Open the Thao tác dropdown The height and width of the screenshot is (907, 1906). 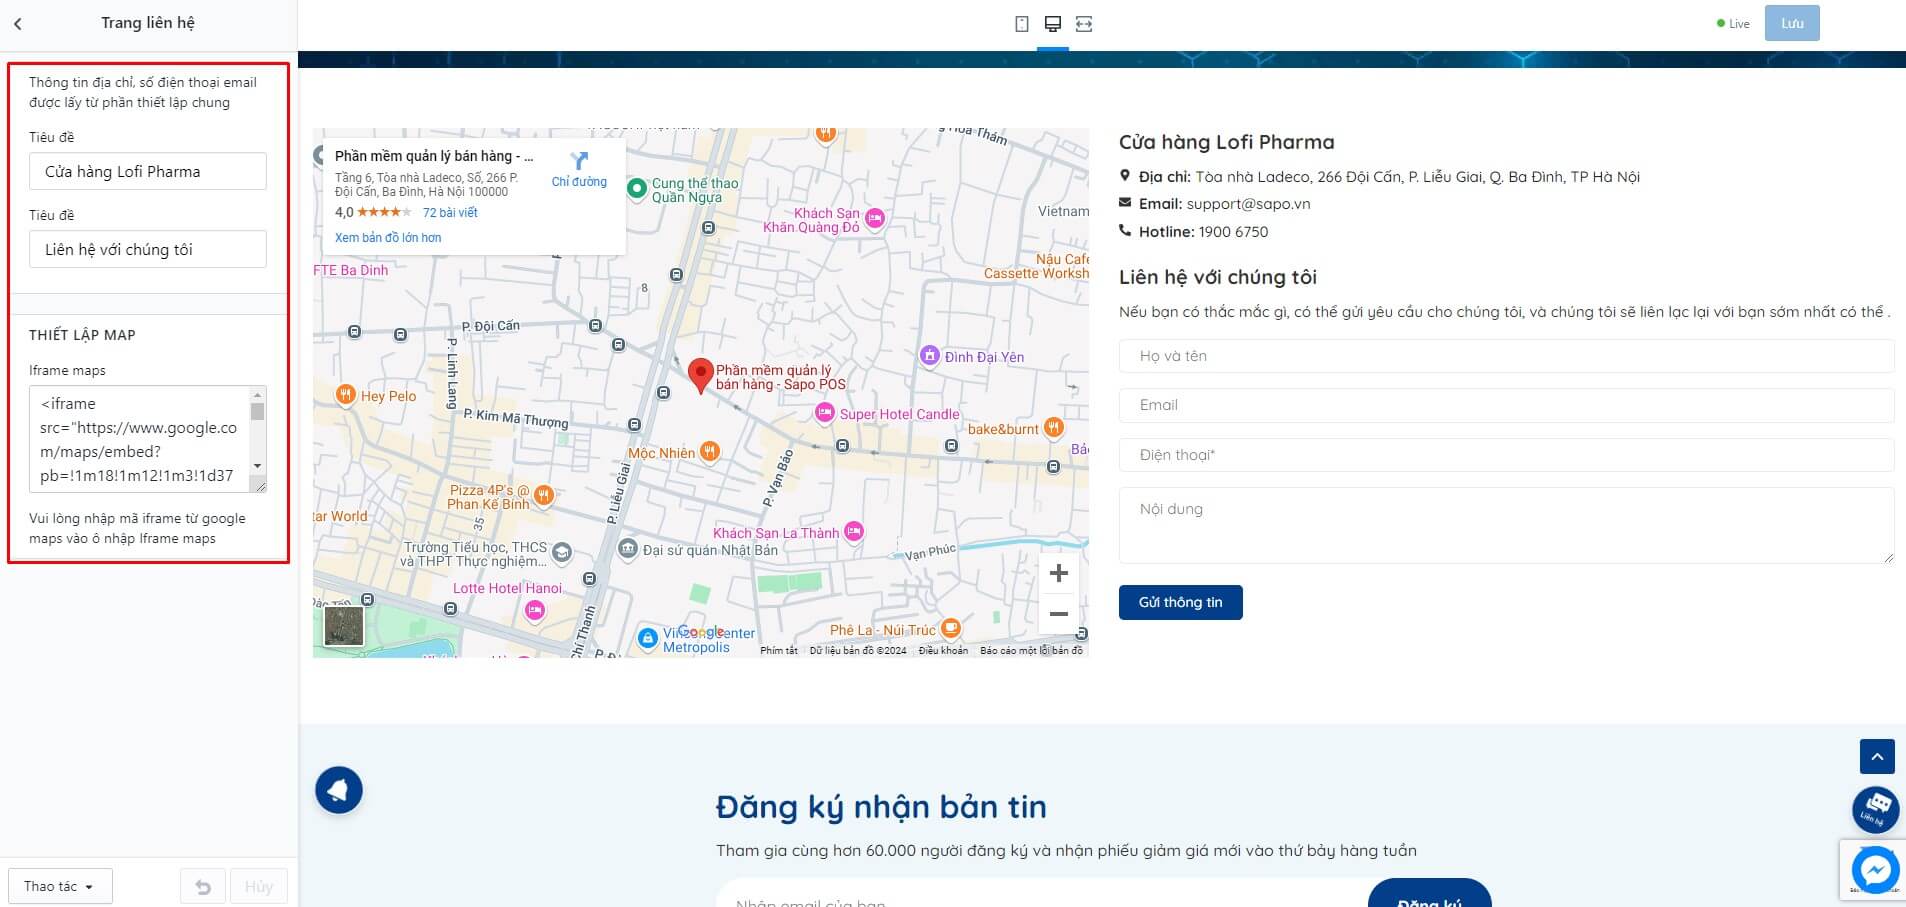coord(60,886)
